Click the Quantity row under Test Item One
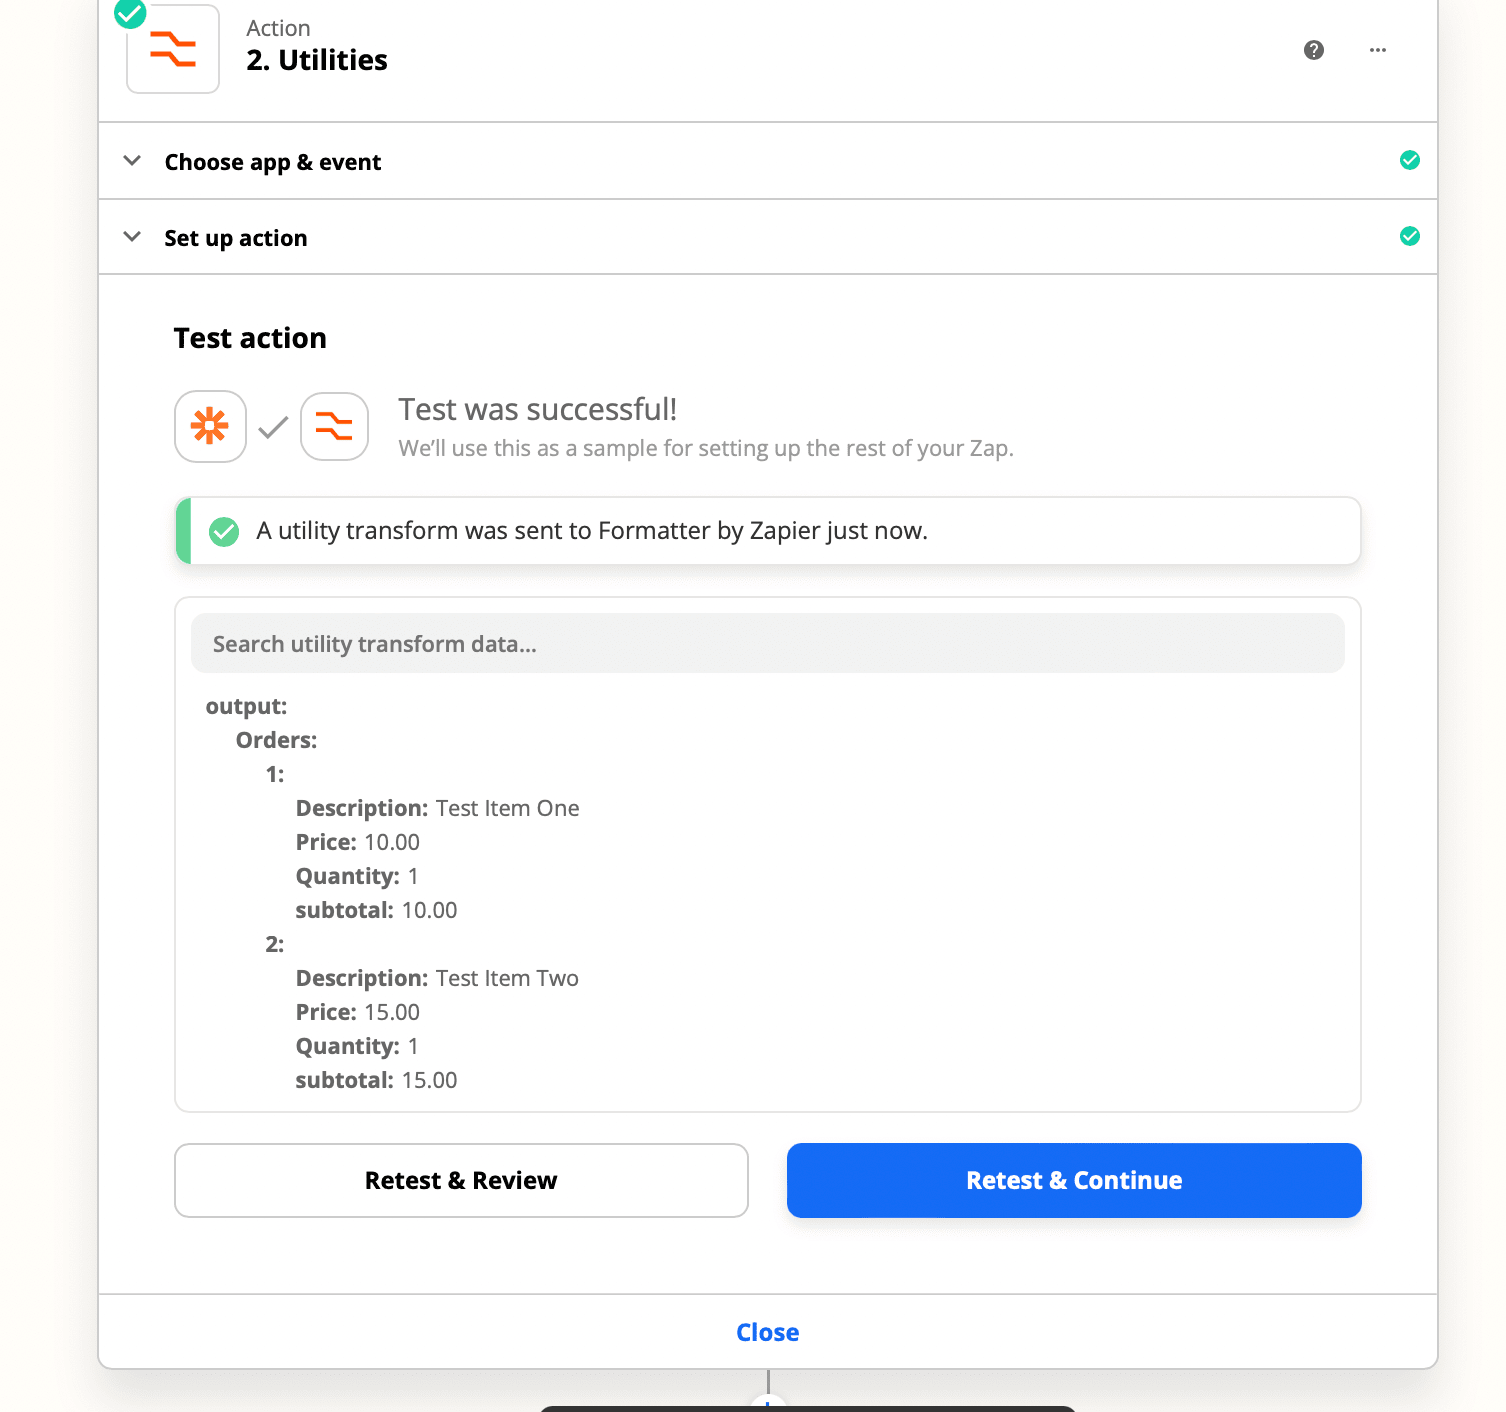1506x1412 pixels. (x=357, y=876)
